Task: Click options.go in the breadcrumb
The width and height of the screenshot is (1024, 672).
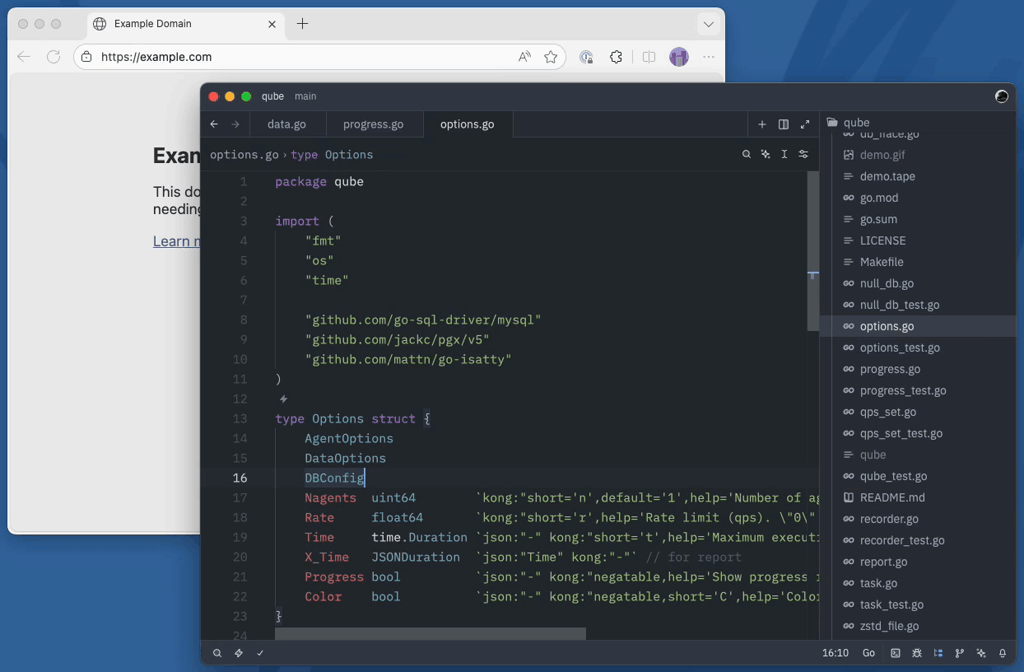Action: 244,154
